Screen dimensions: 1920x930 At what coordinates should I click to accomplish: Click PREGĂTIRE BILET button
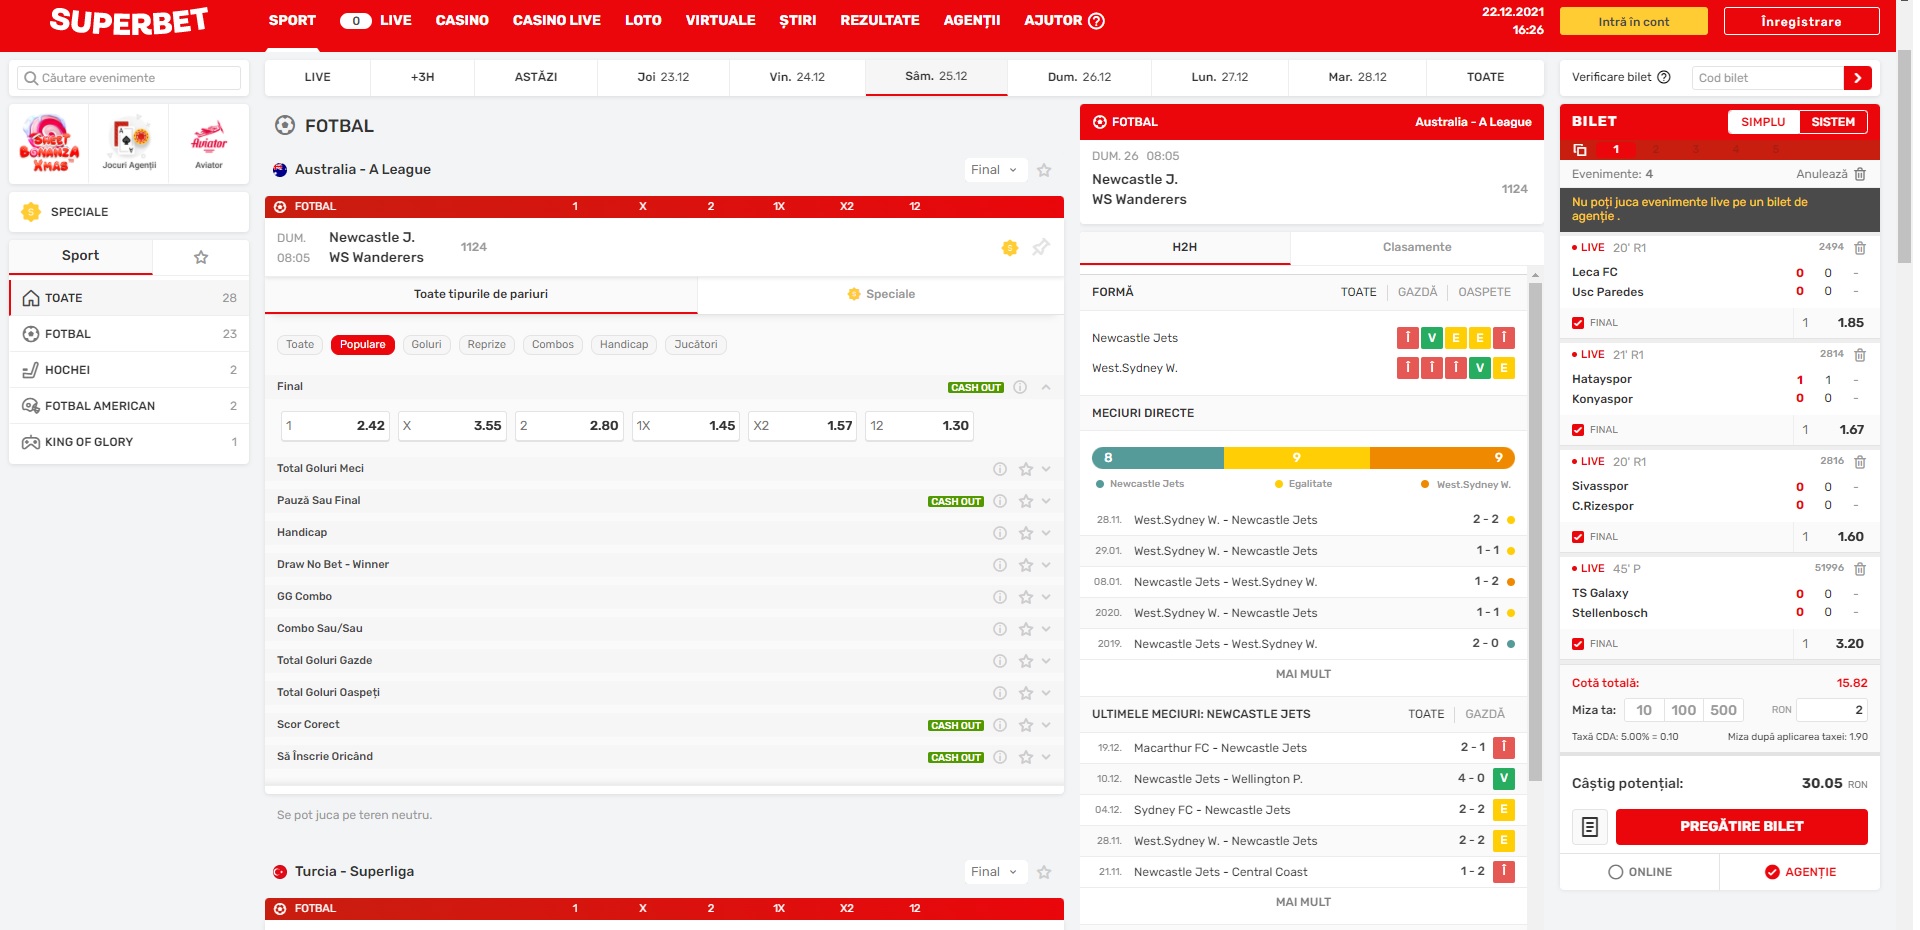(1741, 827)
